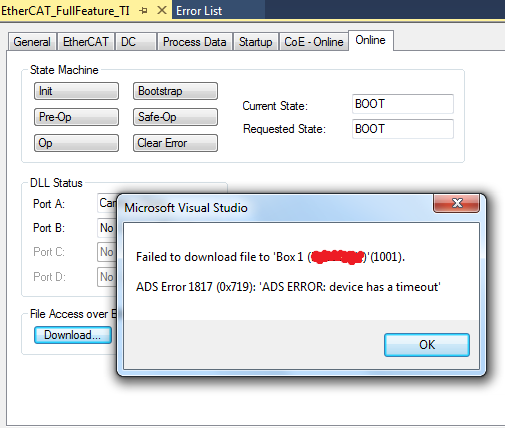Click the Port D status field
This screenshot has height=428, width=505.
[x=107, y=277]
